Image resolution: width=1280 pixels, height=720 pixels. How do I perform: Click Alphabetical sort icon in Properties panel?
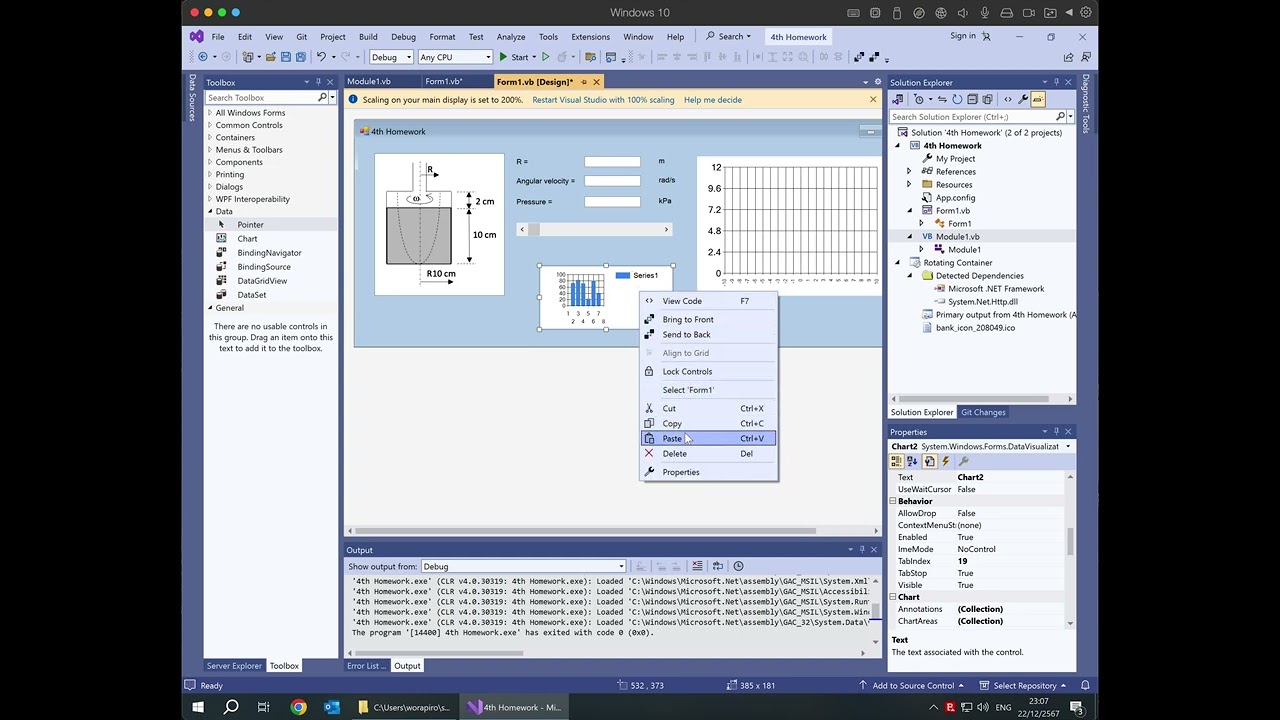tap(913, 461)
